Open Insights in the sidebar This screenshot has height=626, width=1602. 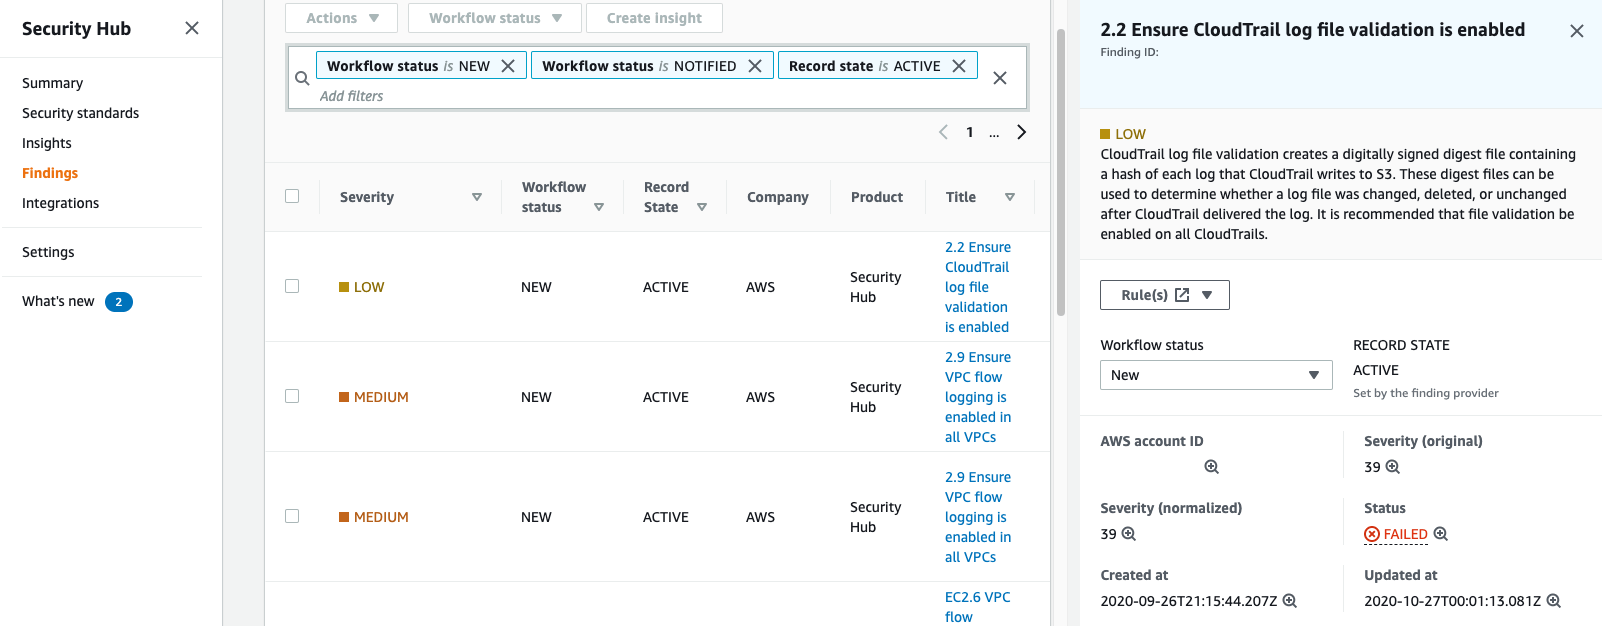[47, 143]
